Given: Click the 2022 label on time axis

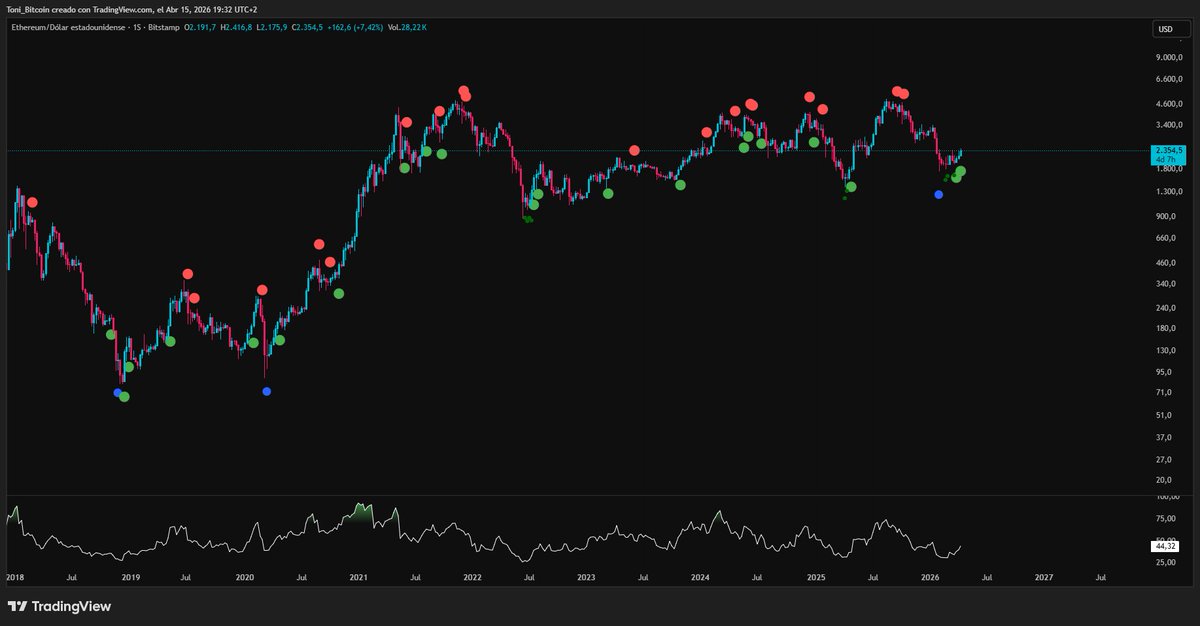Looking at the screenshot, I should click(472, 577).
